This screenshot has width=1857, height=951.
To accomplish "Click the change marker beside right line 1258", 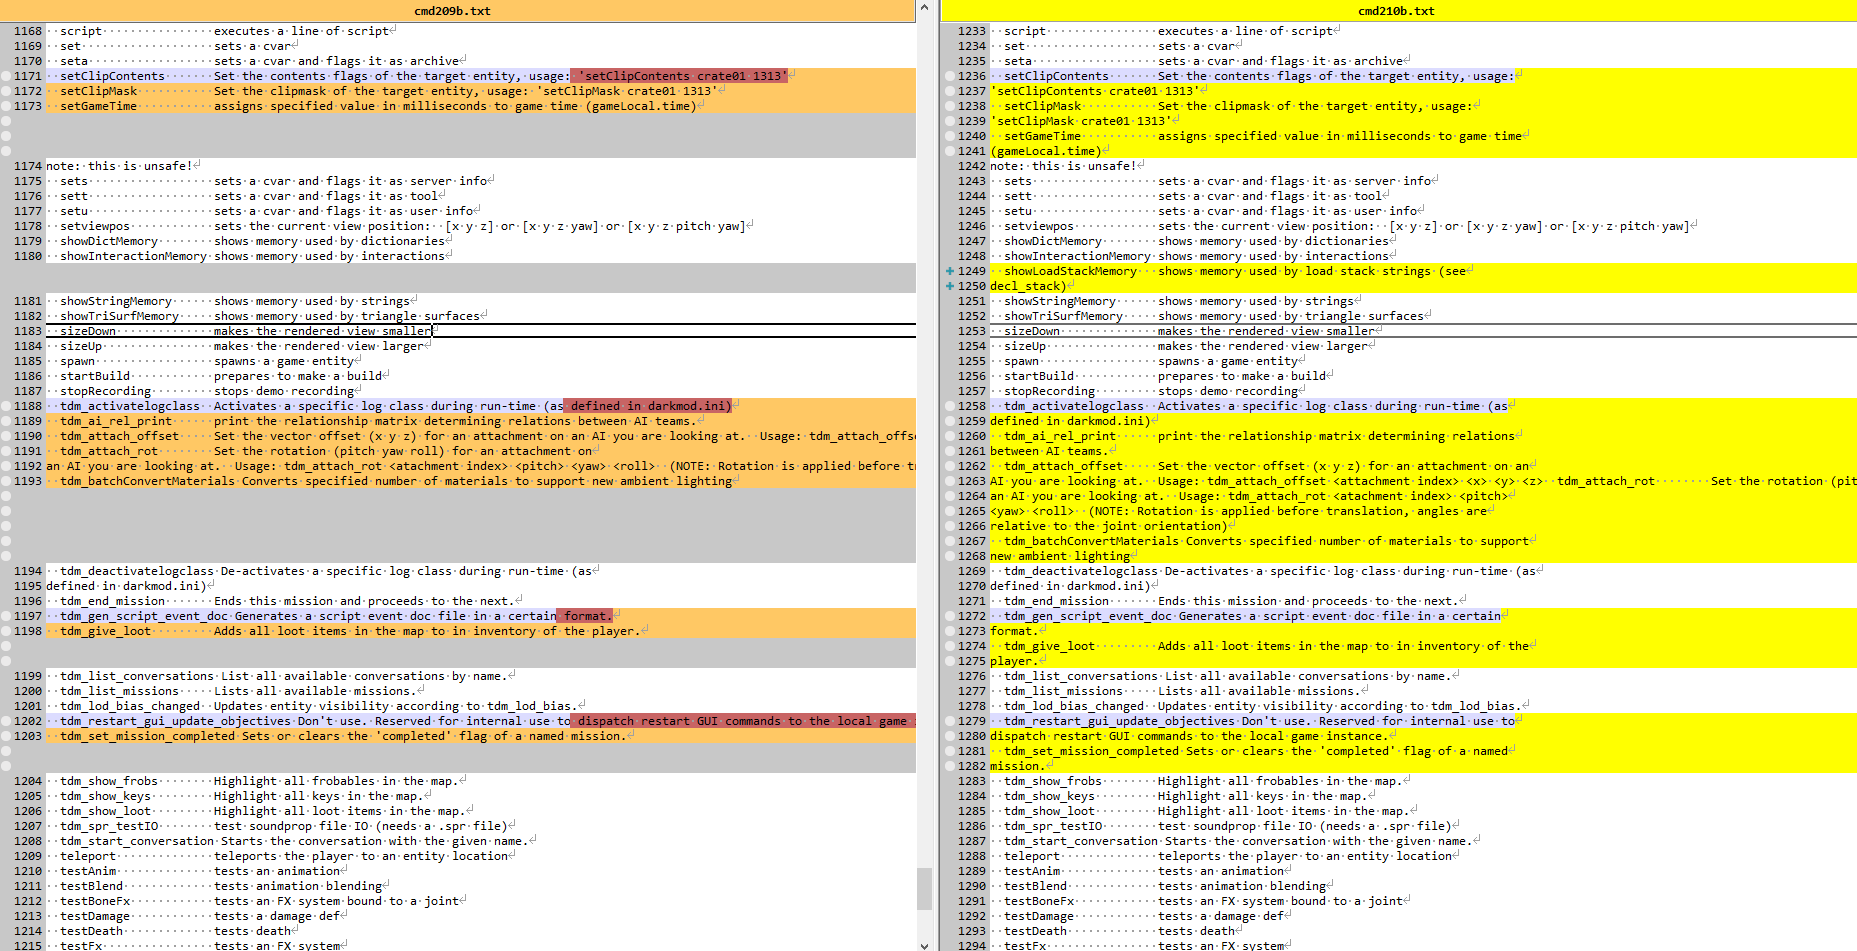I will pyautogui.click(x=949, y=406).
